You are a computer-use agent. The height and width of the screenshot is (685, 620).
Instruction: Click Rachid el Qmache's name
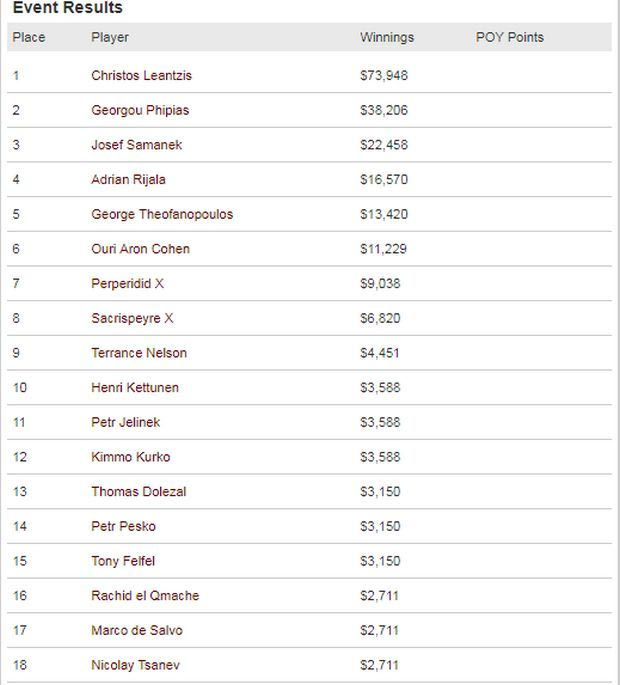(145, 596)
